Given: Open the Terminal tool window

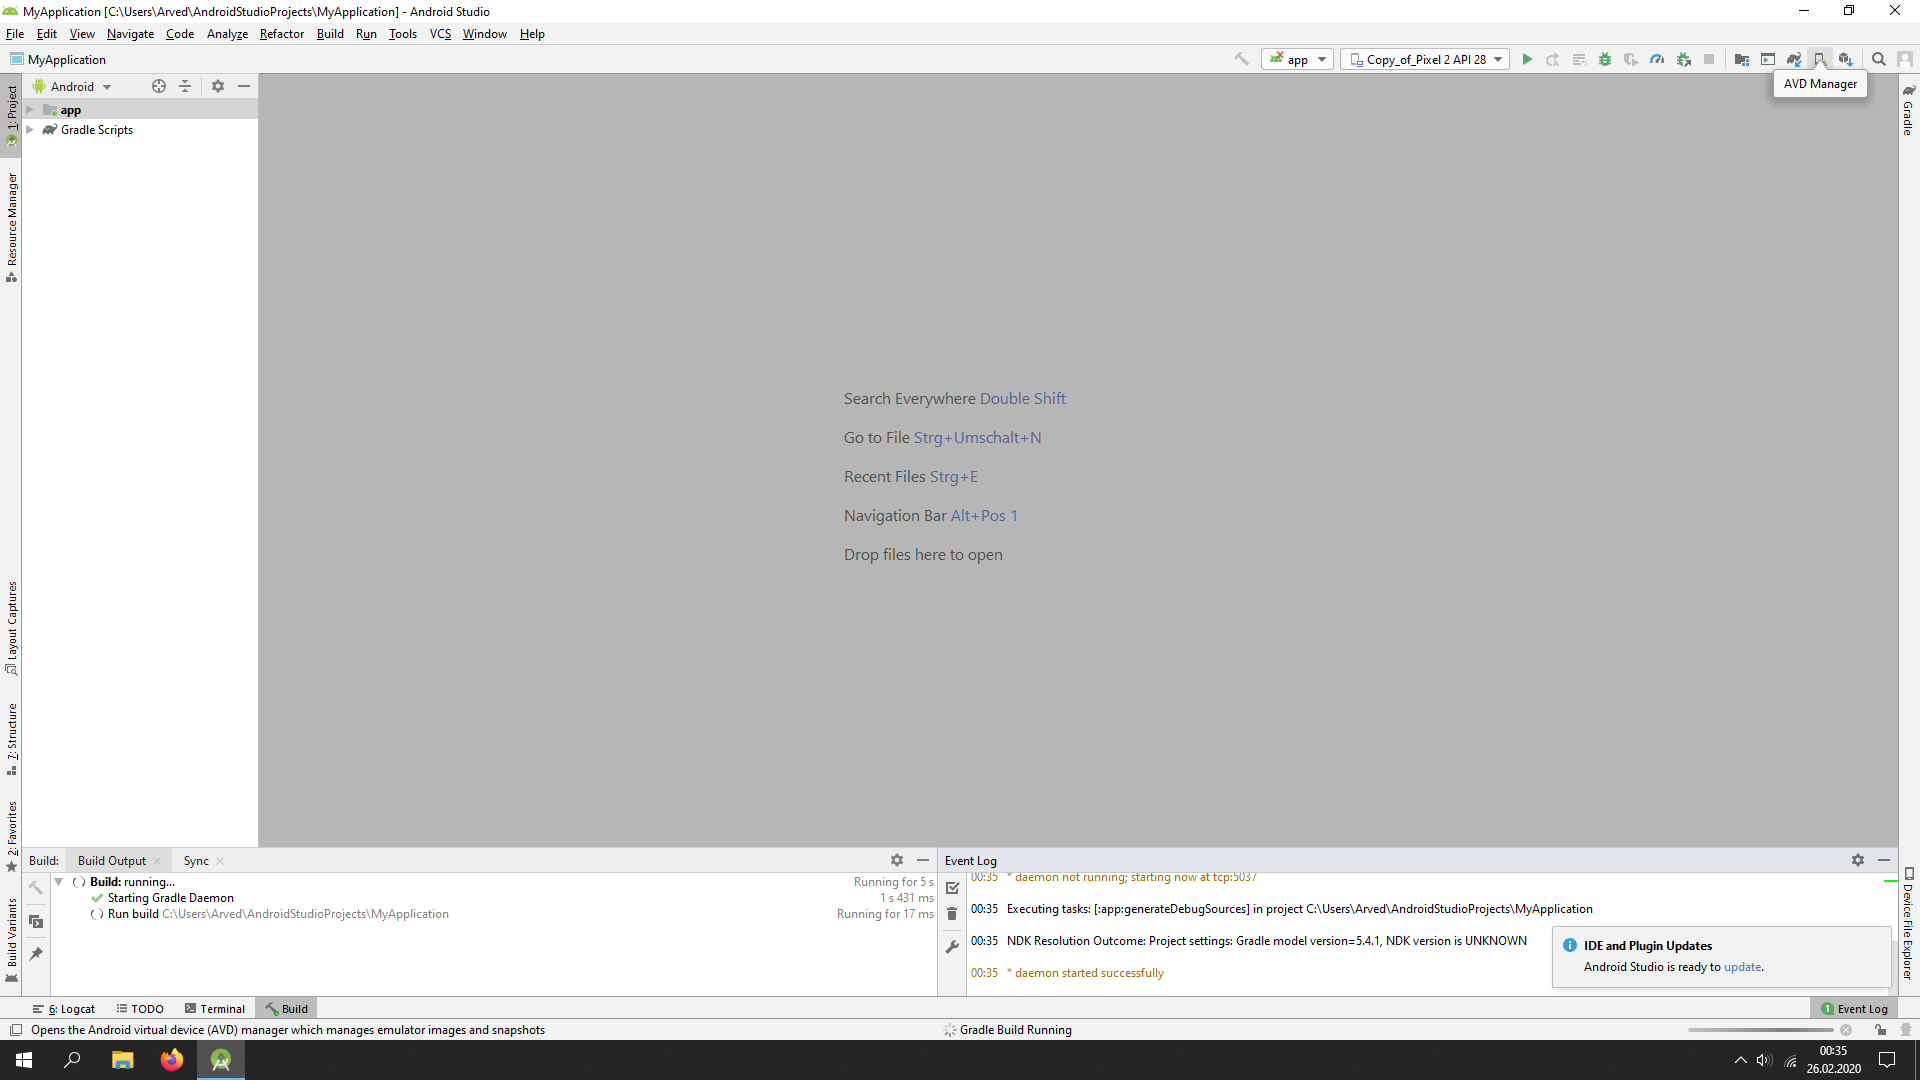Looking at the screenshot, I should point(214,1008).
